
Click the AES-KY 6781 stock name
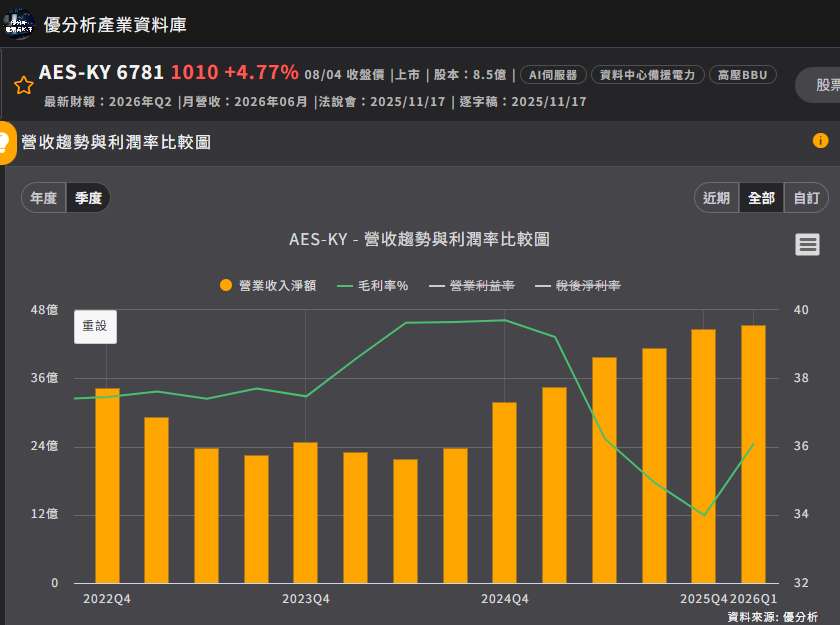tap(101, 72)
